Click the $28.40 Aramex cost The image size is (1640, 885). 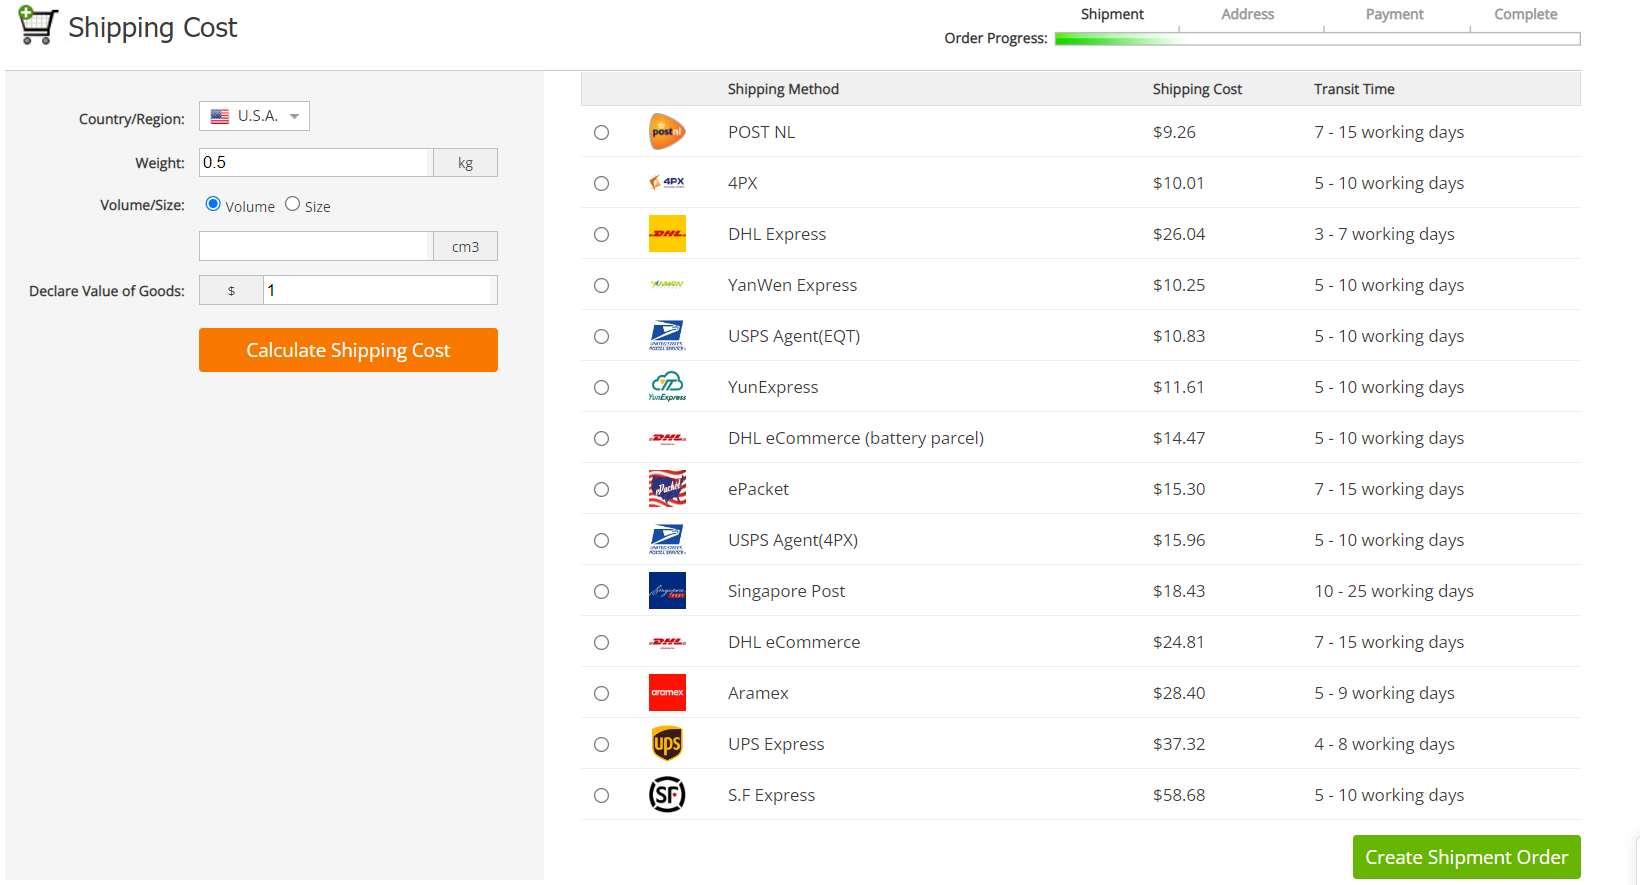click(1179, 693)
